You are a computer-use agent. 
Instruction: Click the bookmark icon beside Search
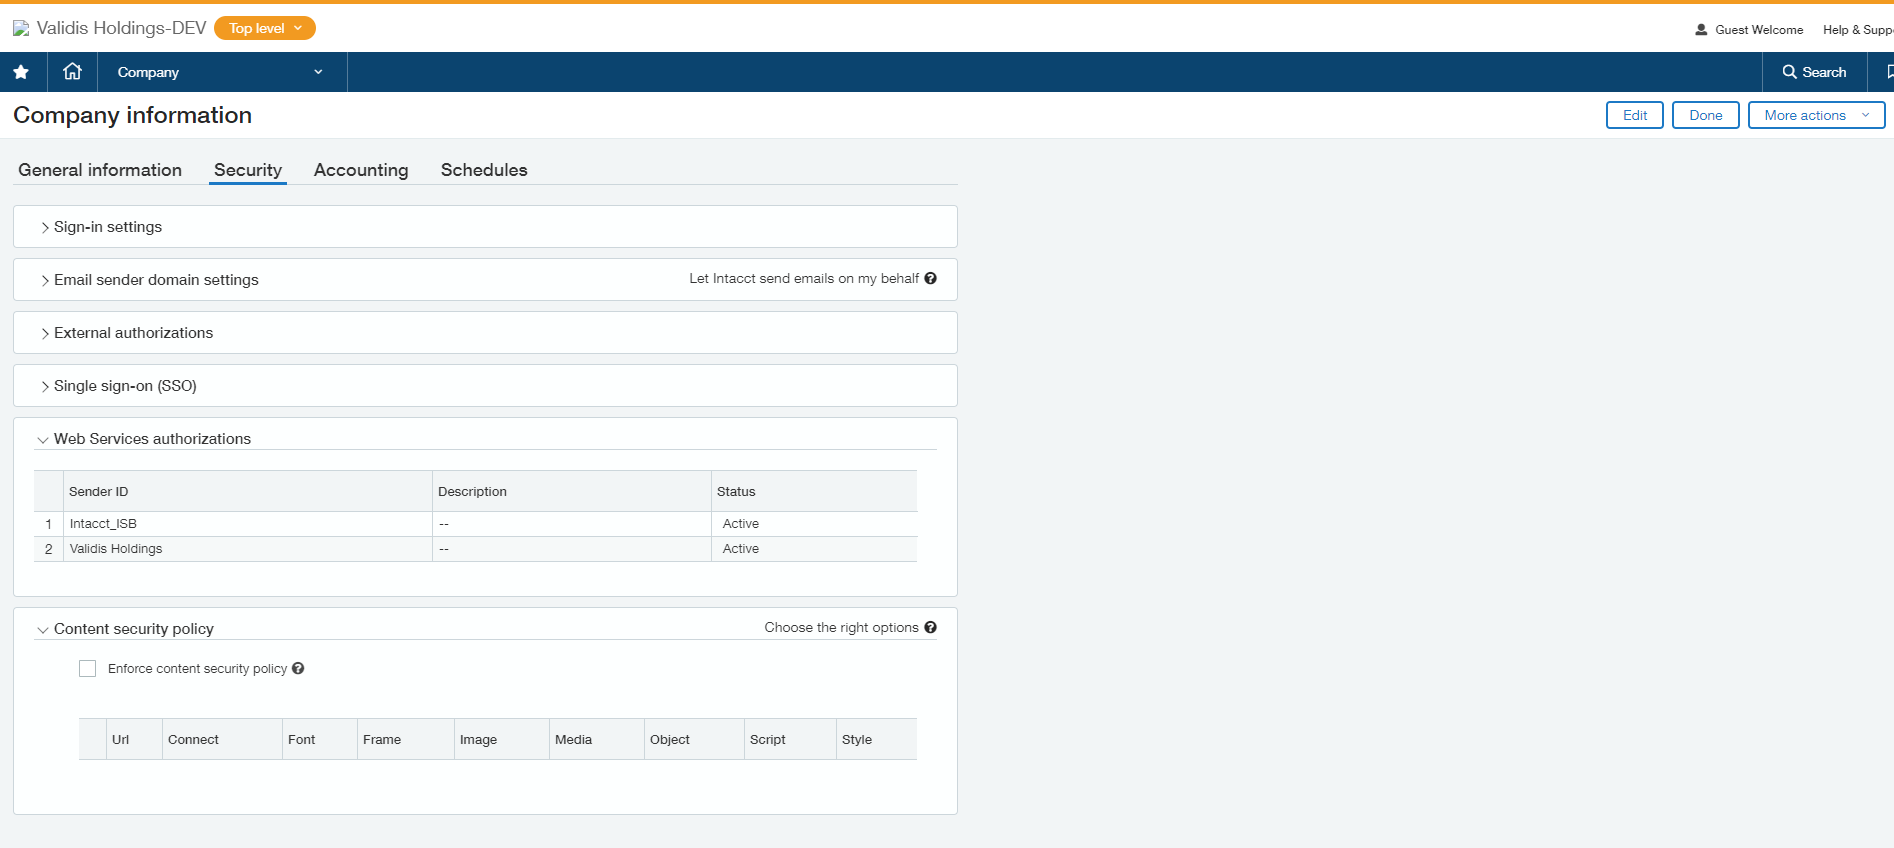click(1889, 72)
